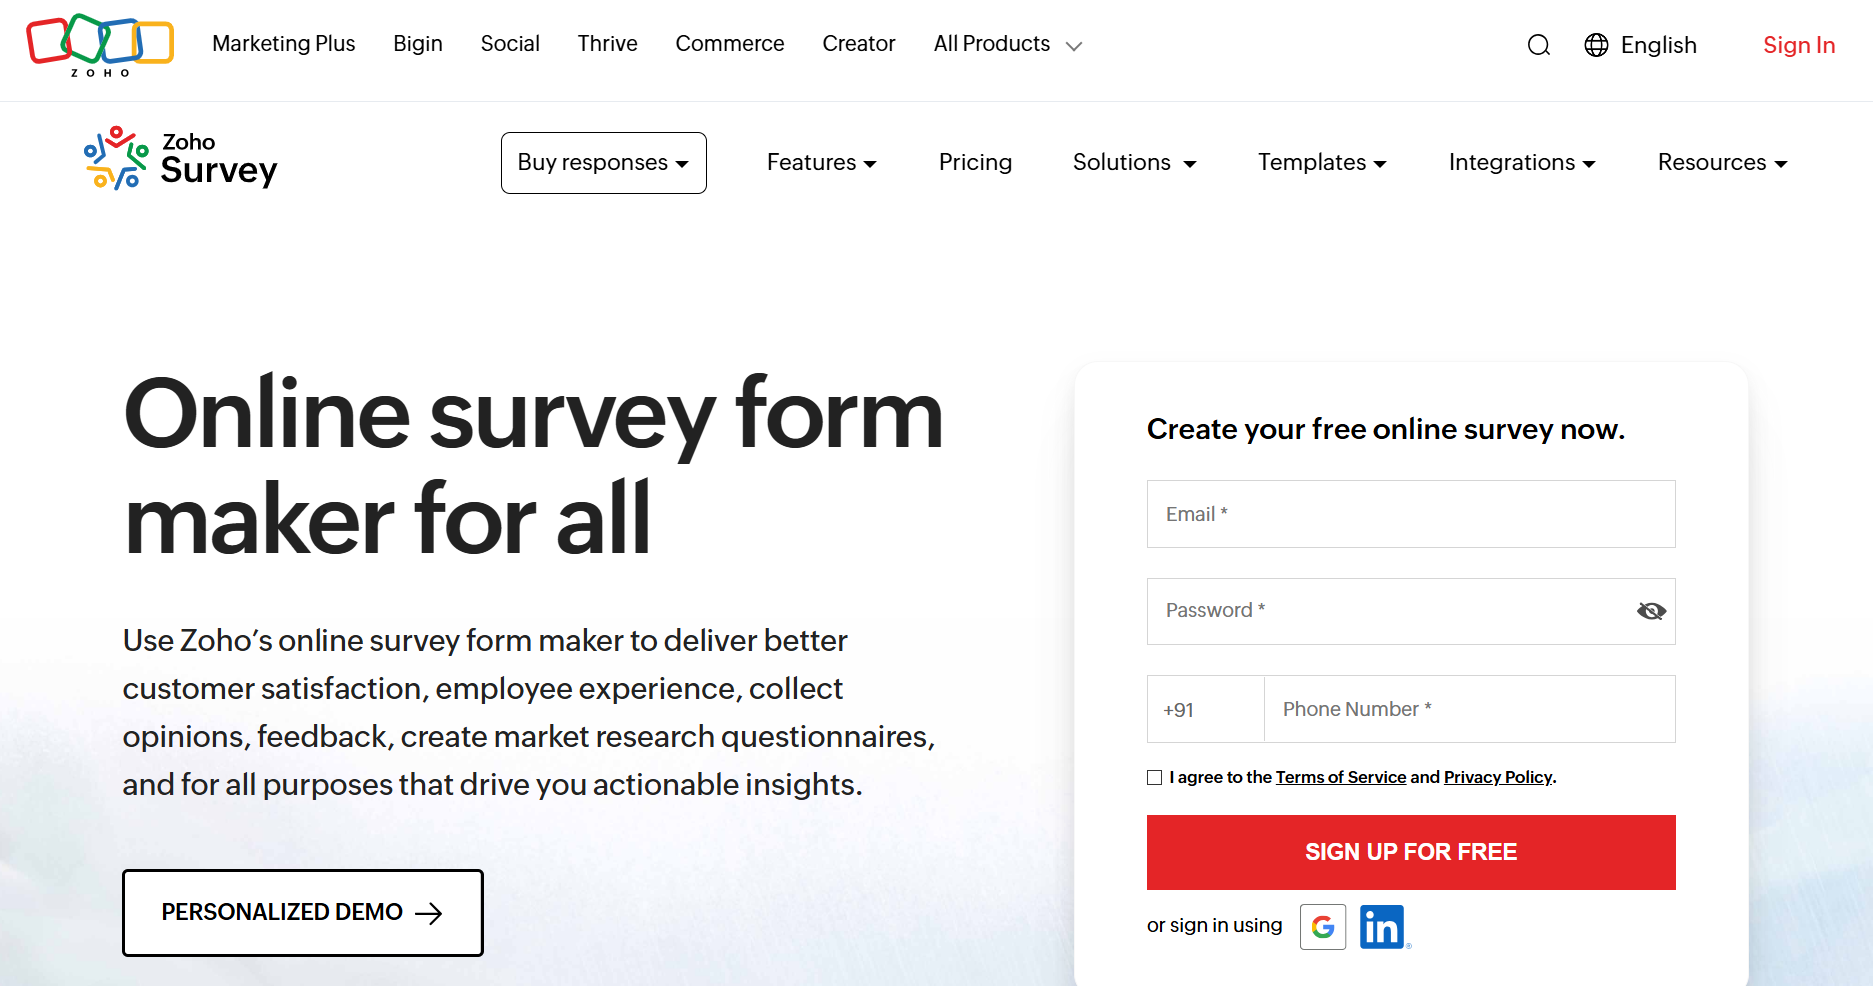1873x986 pixels.
Task: Expand the All Products dropdown
Action: coord(1006,44)
